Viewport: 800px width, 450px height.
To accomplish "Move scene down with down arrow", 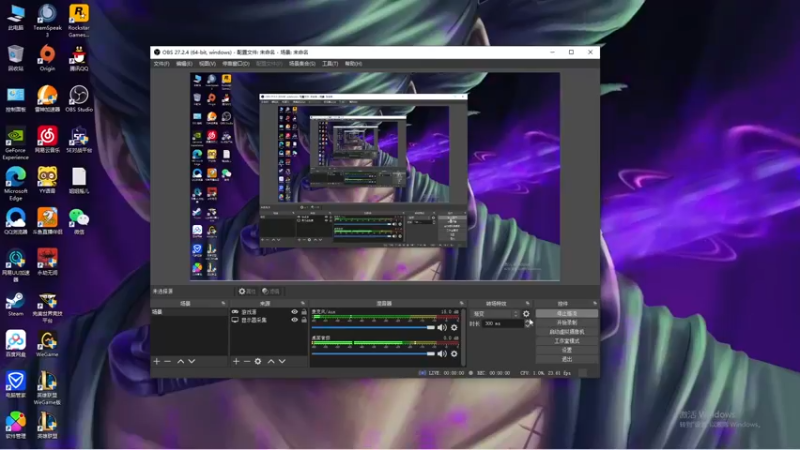I will [192, 361].
